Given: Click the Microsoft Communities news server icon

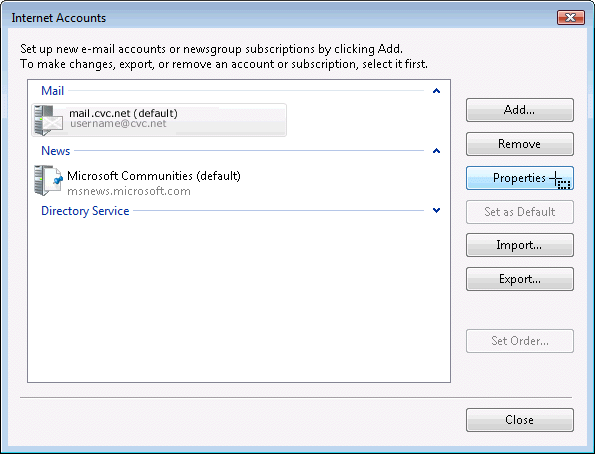Looking at the screenshot, I should pyautogui.click(x=48, y=181).
